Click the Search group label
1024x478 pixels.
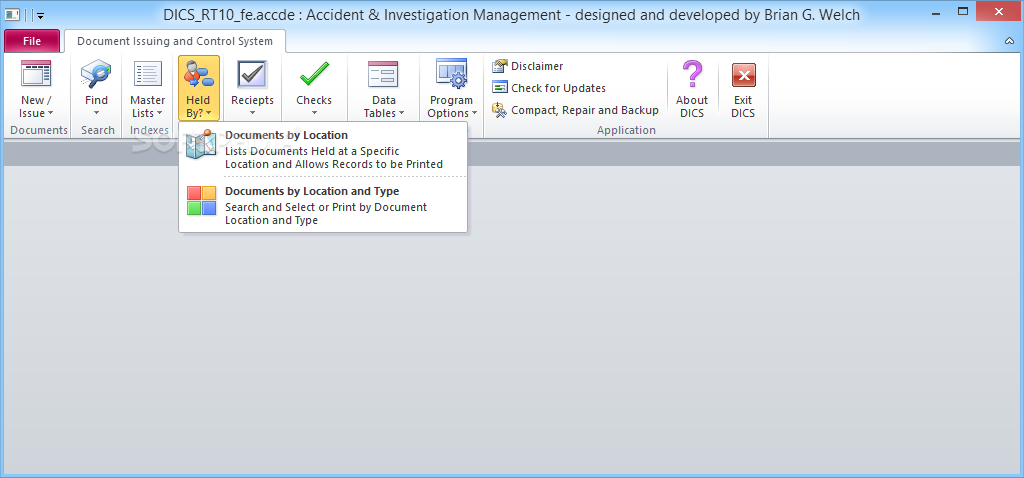tap(98, 130)
